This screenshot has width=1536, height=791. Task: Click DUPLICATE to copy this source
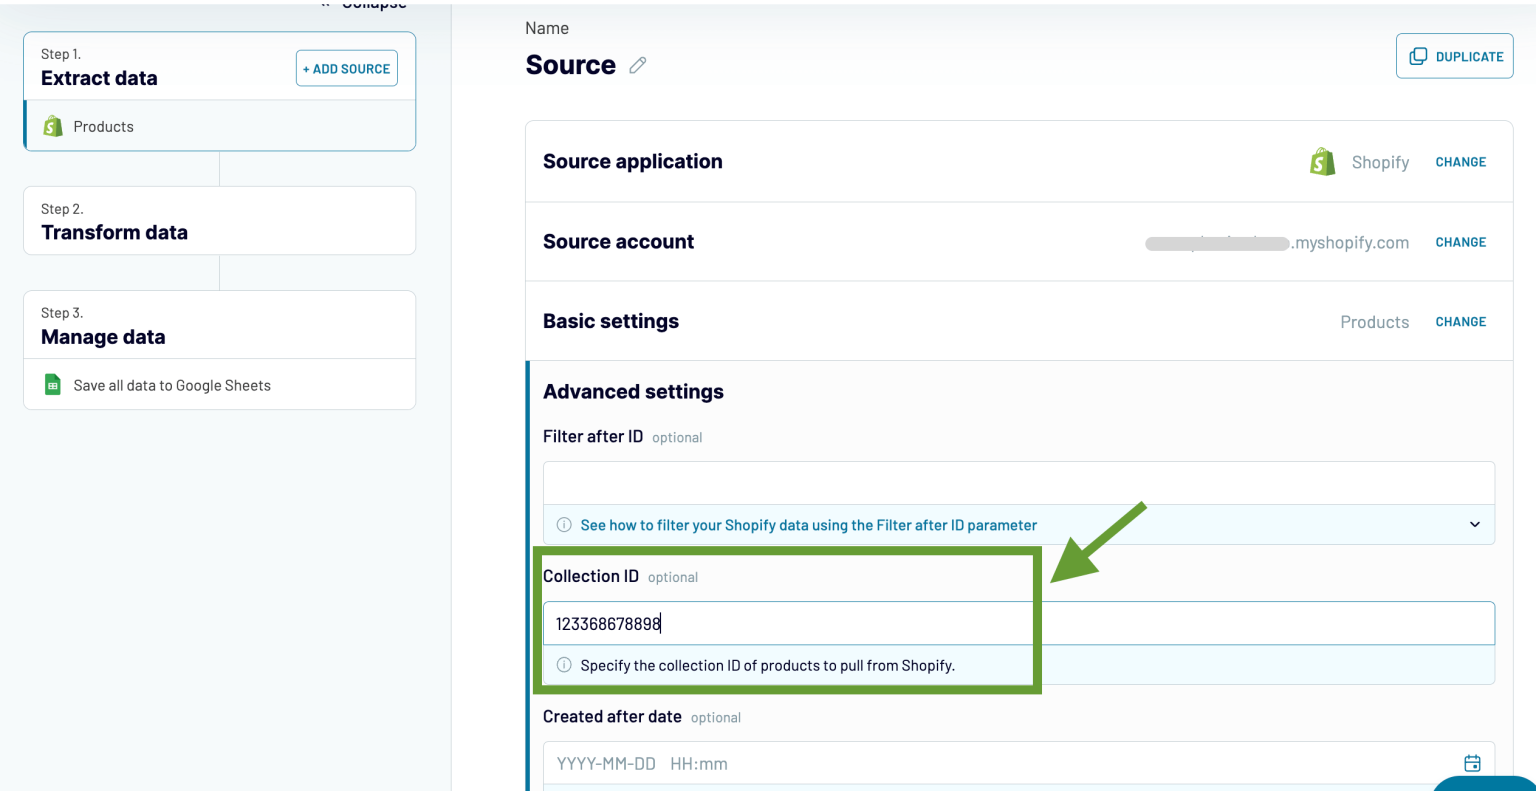[x=1454, y=56]
